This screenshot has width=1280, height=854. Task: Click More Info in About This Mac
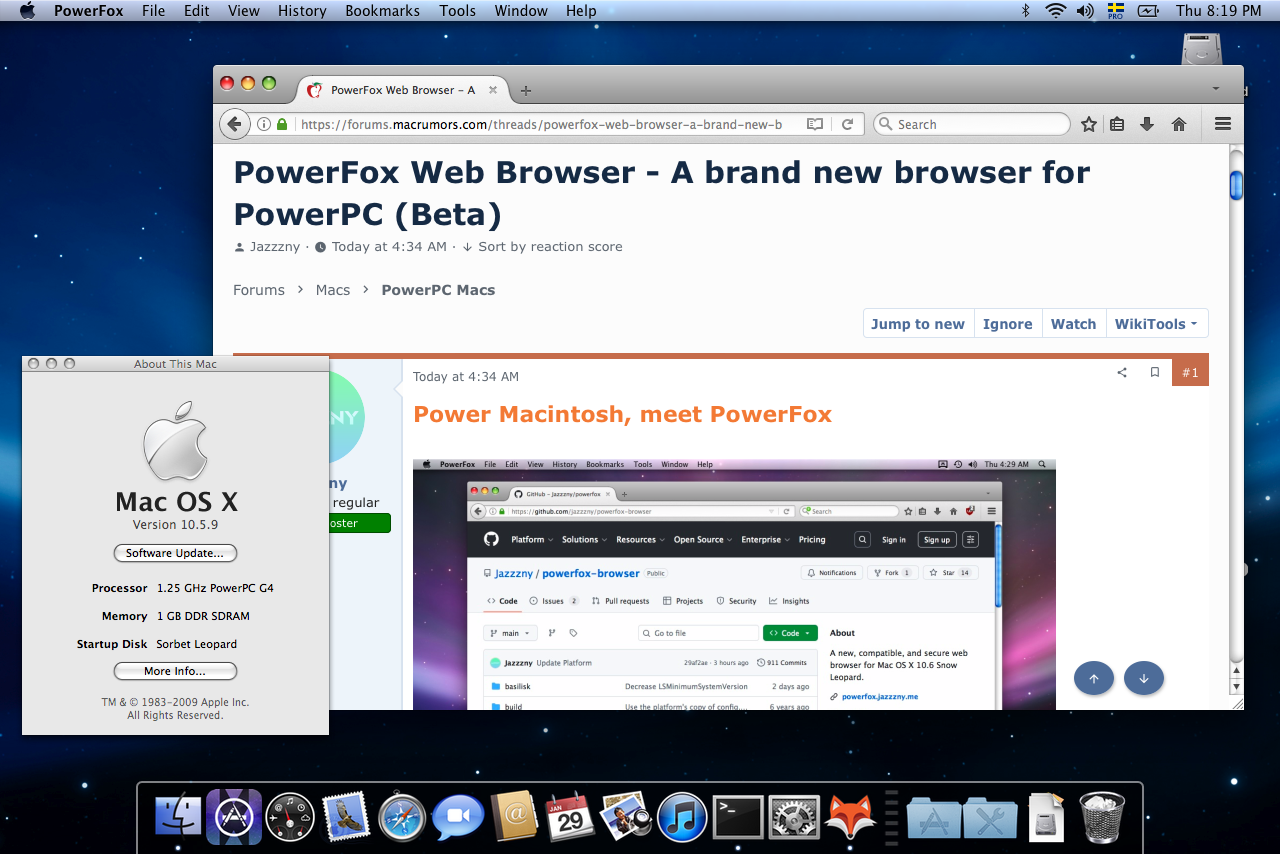[x=175, y=671]
